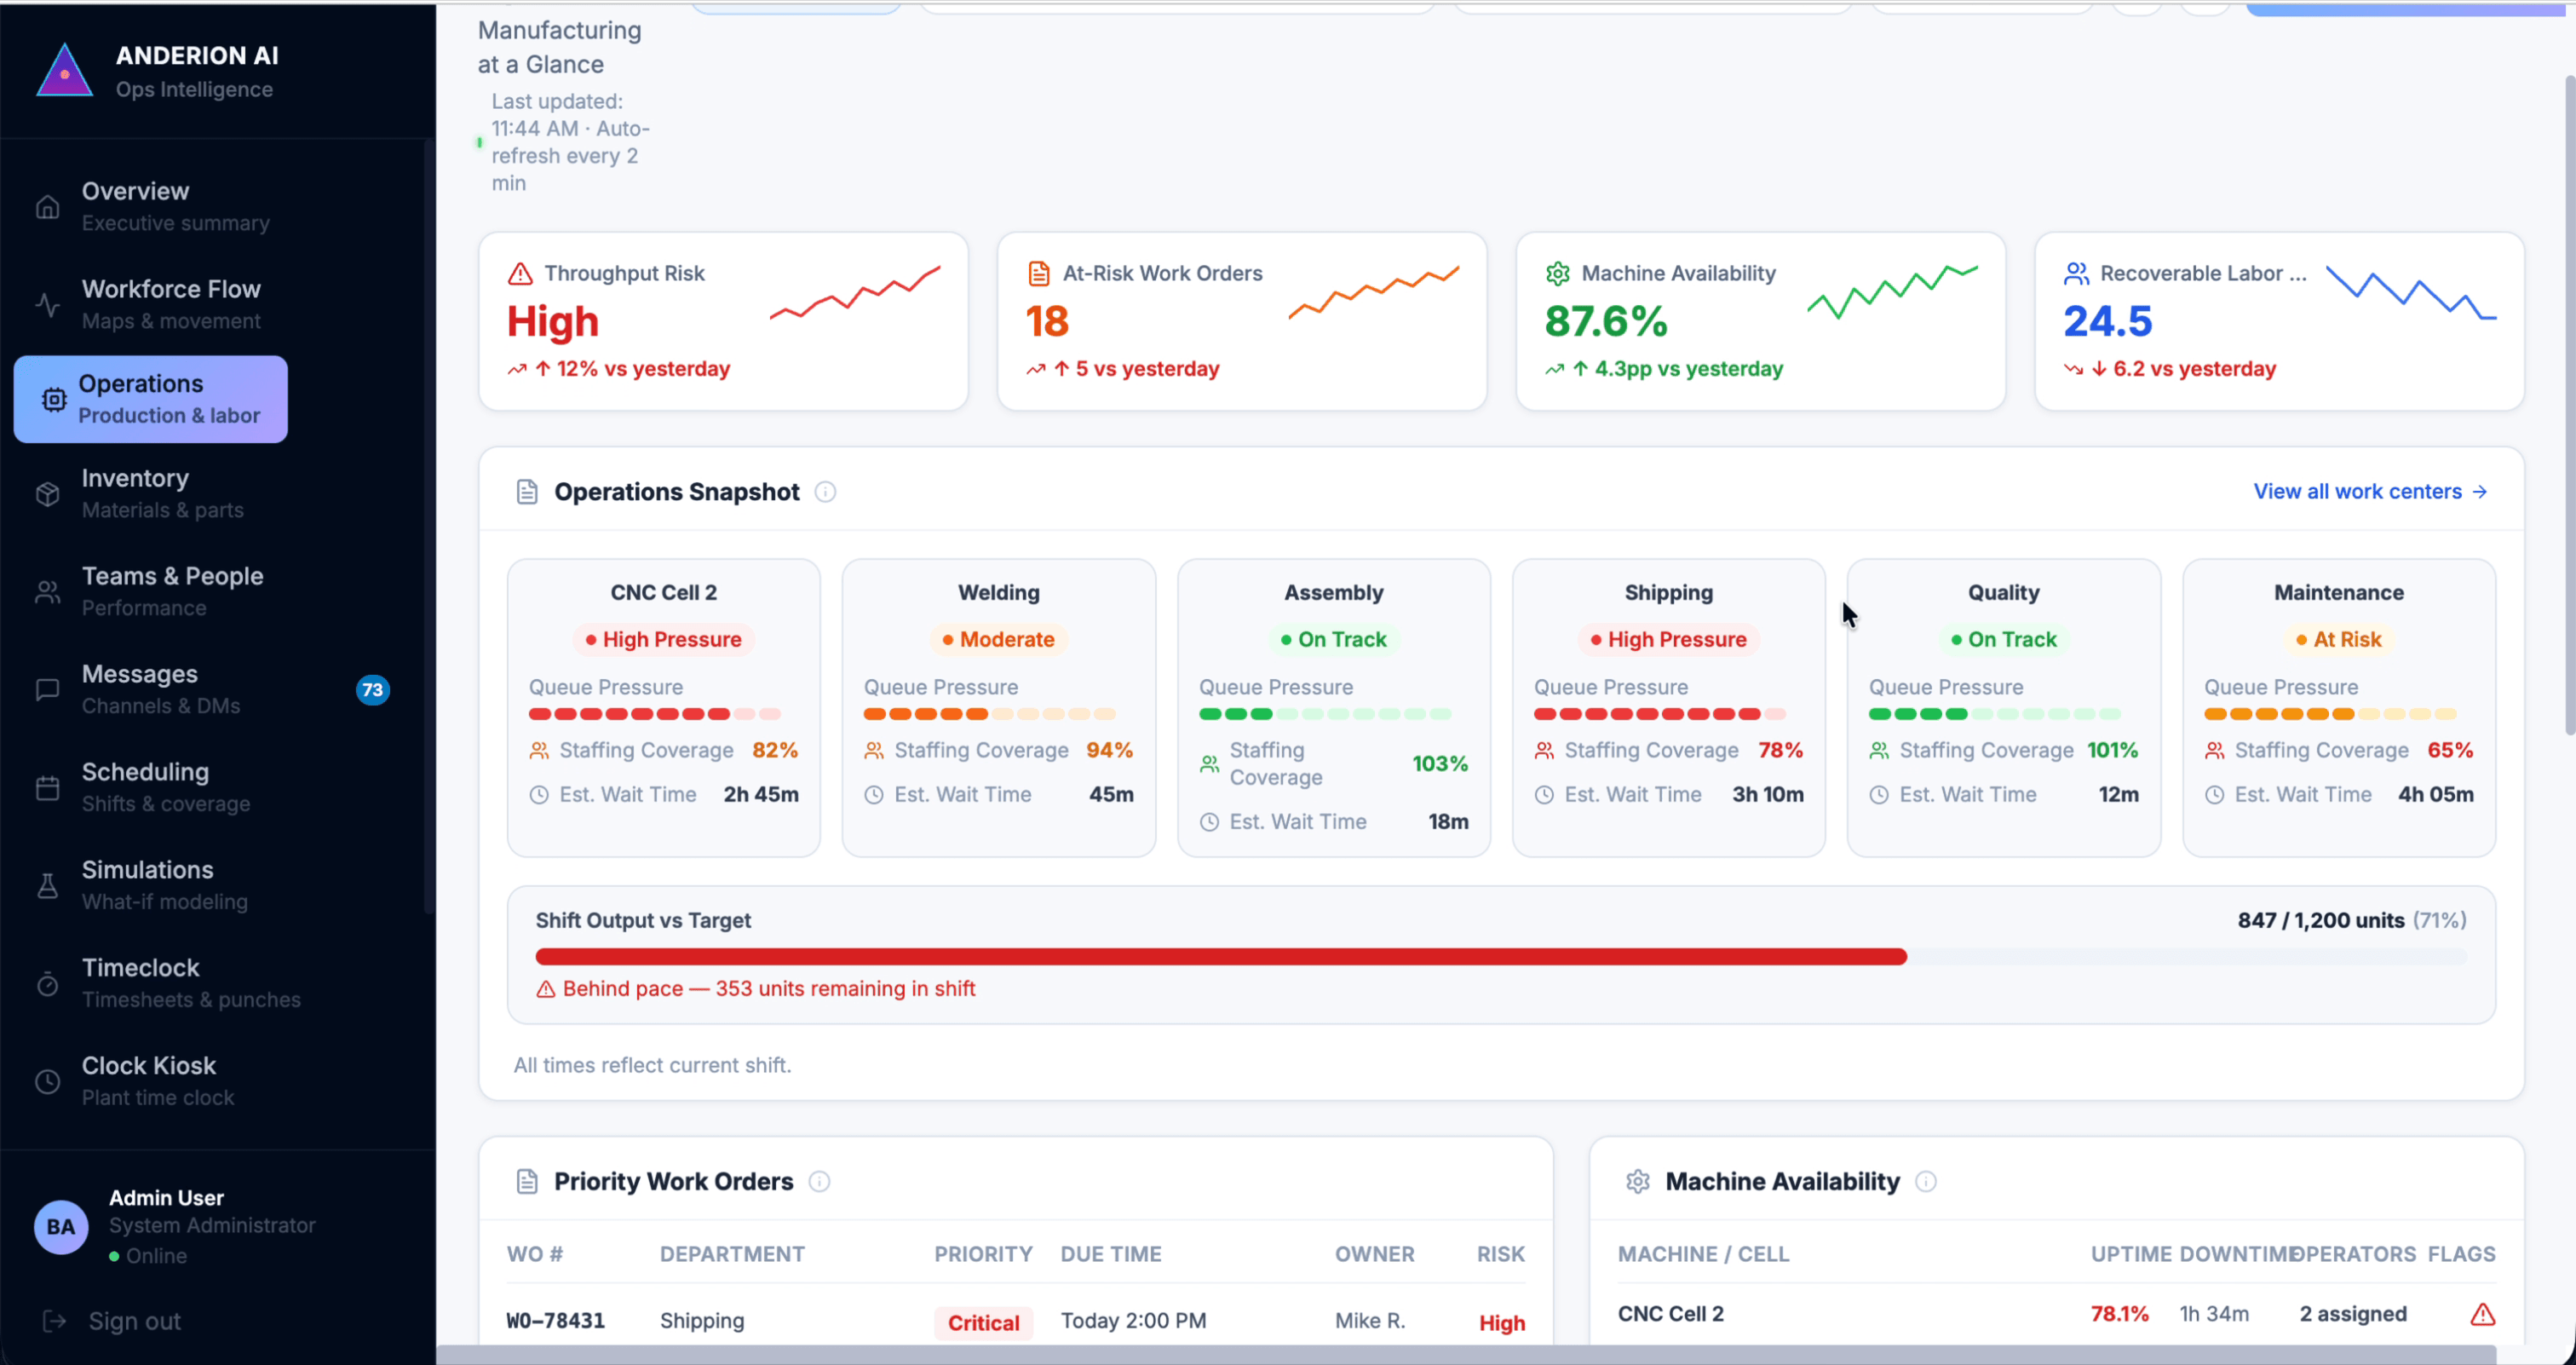Viewport: 2576px width, 1365px height.
Task: Click the Shipping High Pressure status pill
Action: [x=1669, y=640]
